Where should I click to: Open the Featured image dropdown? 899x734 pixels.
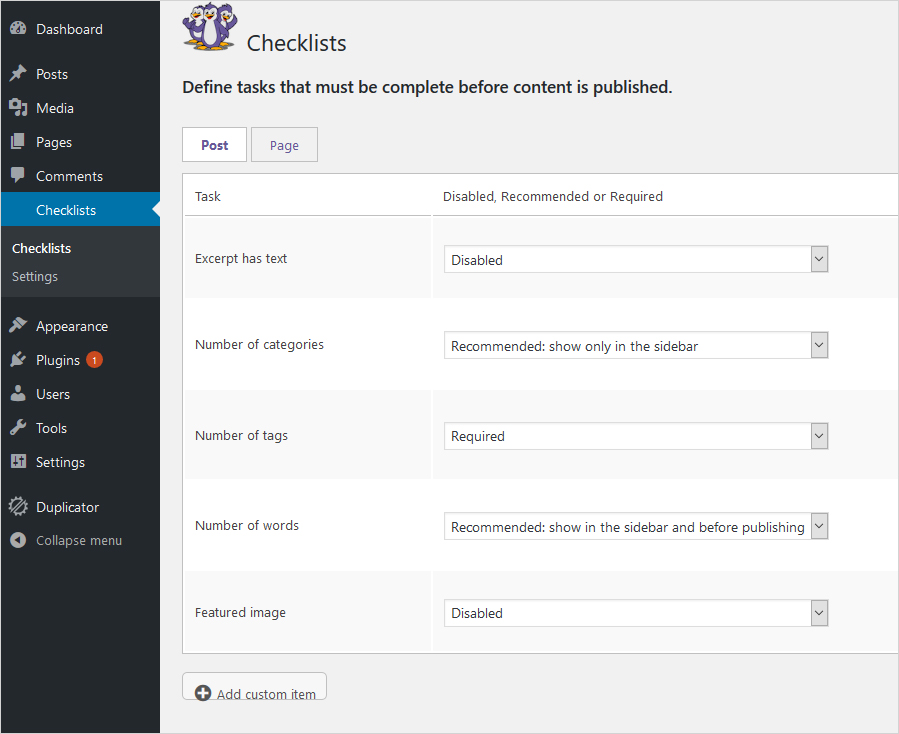click(x=636, y=613)
